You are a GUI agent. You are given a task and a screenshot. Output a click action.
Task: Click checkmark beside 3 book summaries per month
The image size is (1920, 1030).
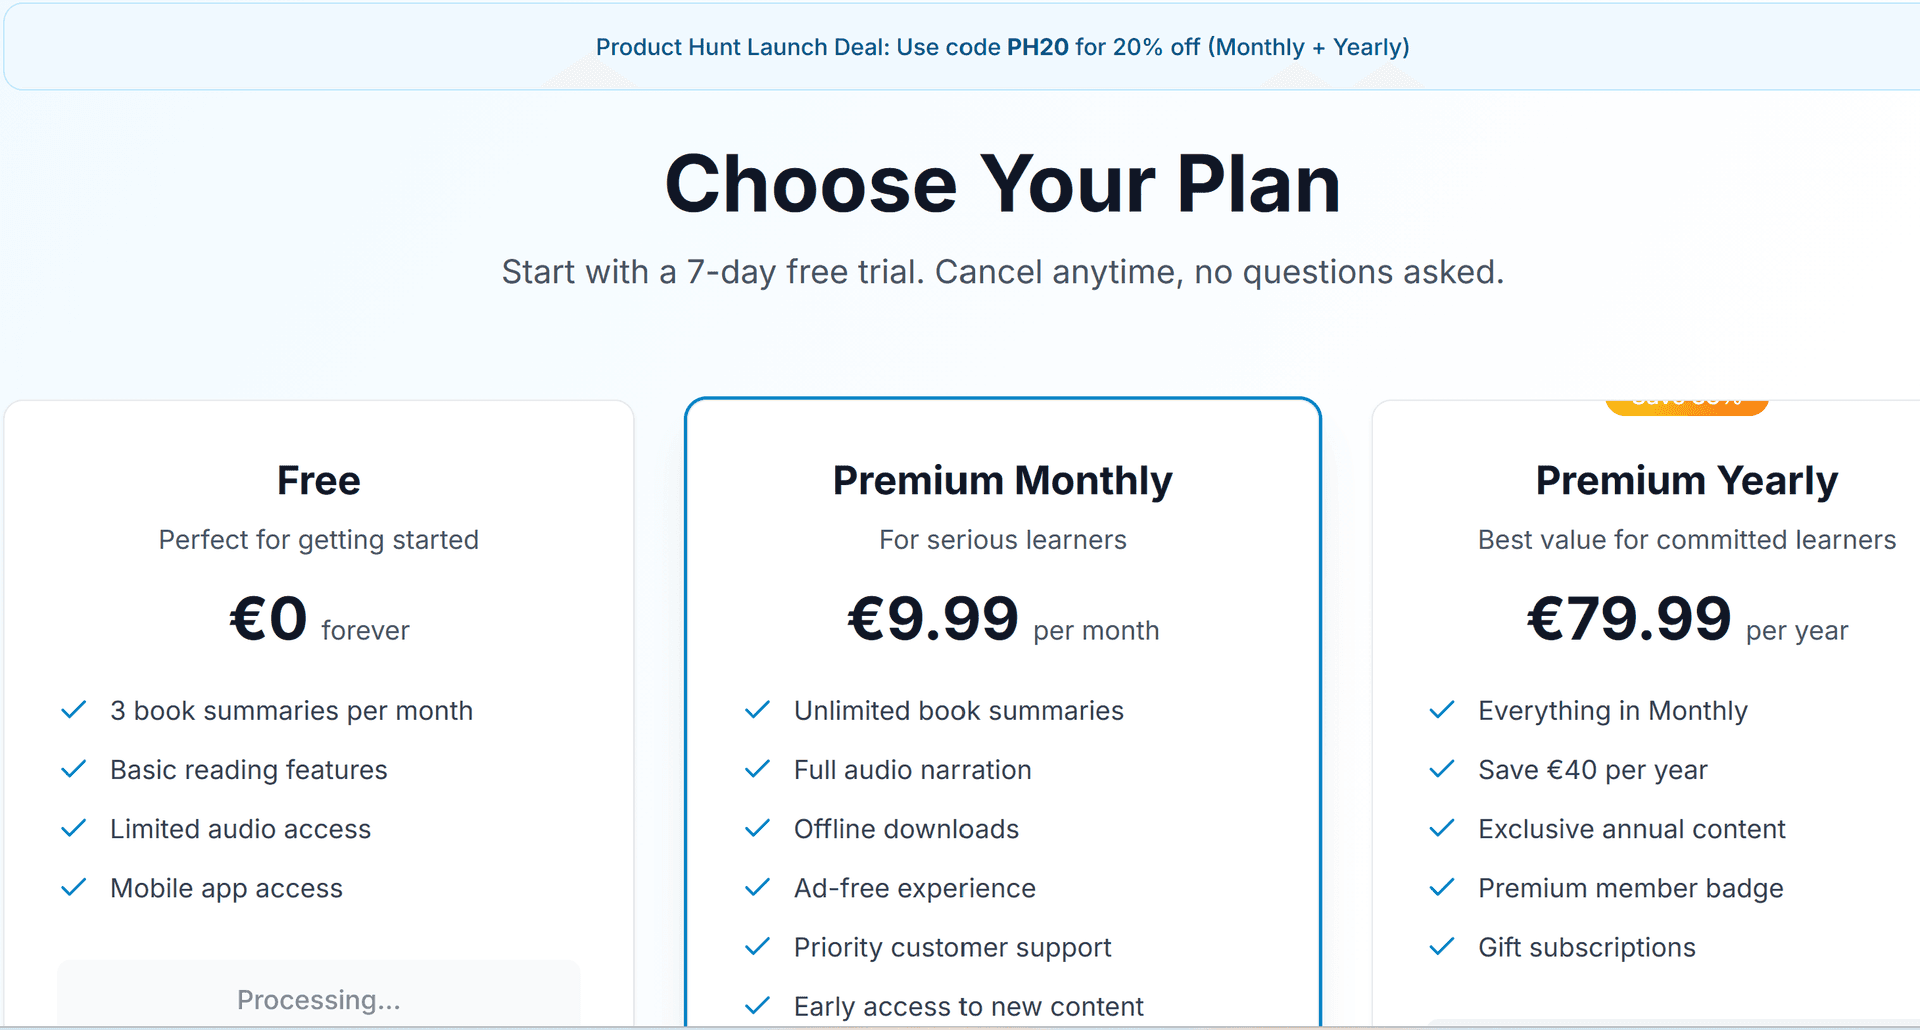pyautogui.click(x=74, y=710)
